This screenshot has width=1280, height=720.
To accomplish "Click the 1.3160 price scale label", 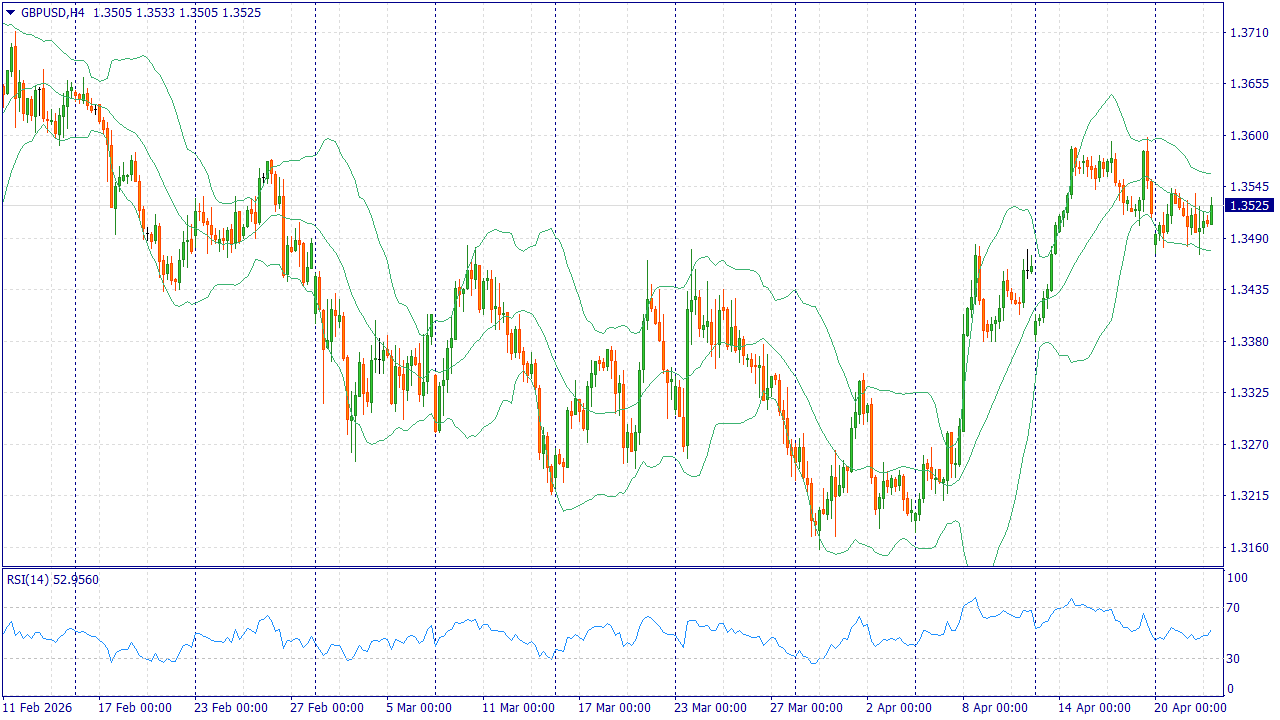I will pos(1248,548).
